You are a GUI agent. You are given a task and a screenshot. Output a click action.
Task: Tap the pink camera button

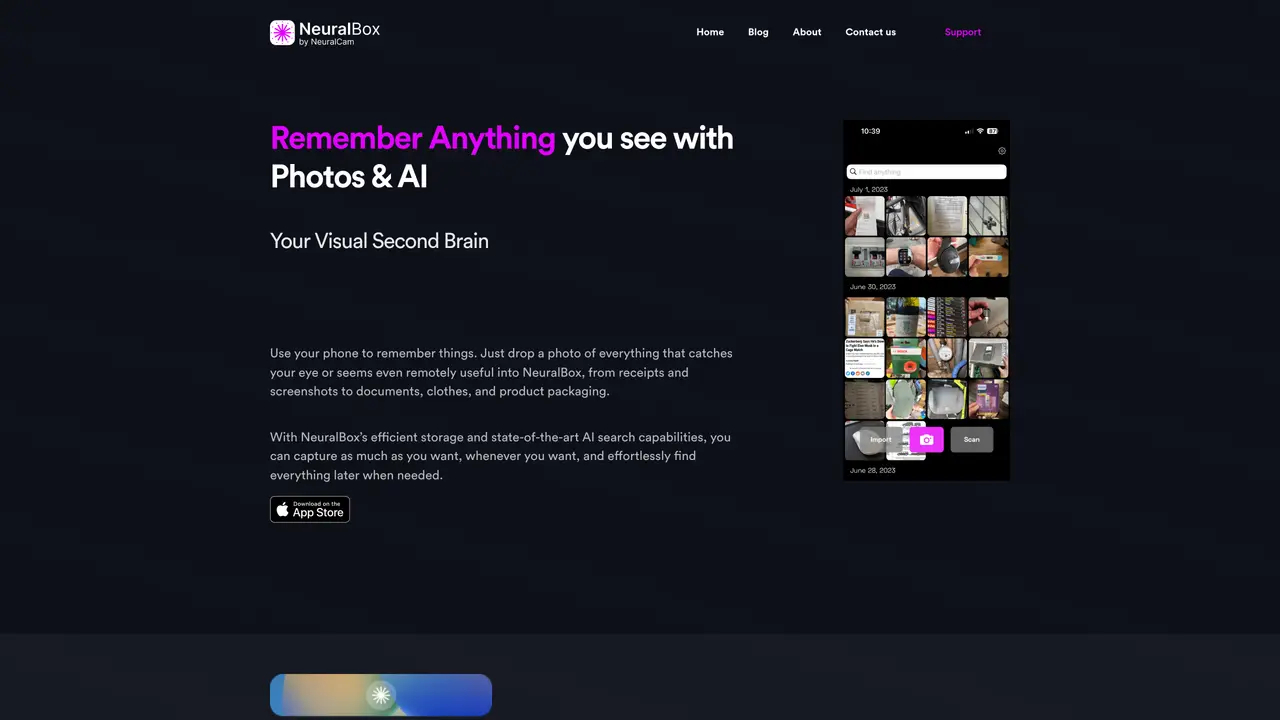(927, 440)
